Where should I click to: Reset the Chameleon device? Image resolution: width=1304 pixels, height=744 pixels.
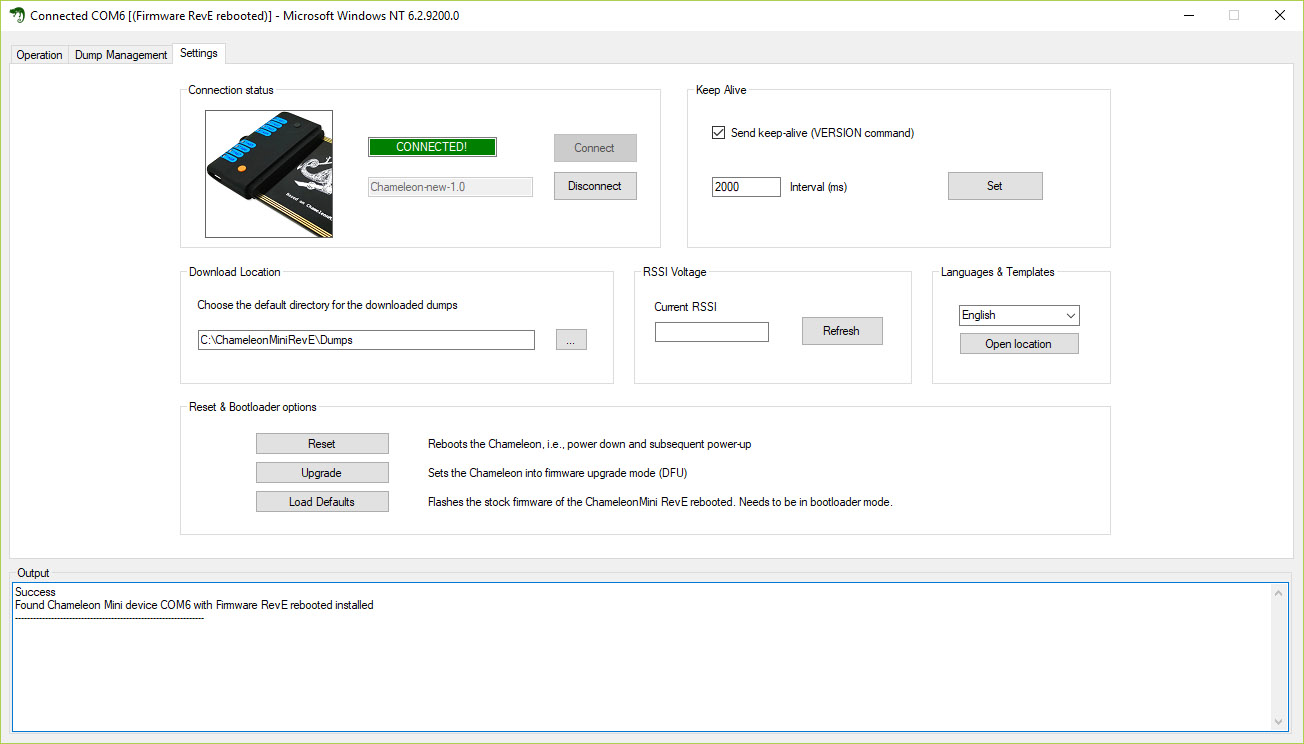coord(322,444)
